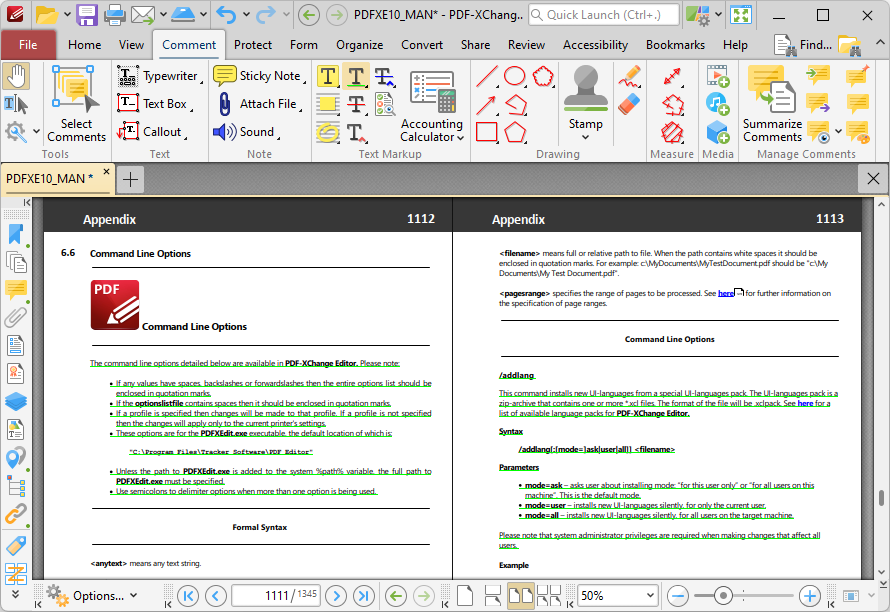The height and width of the screenshot is (612, 890).
Task: Switch to the Convert tab
Action: click(x=422, y=45)
